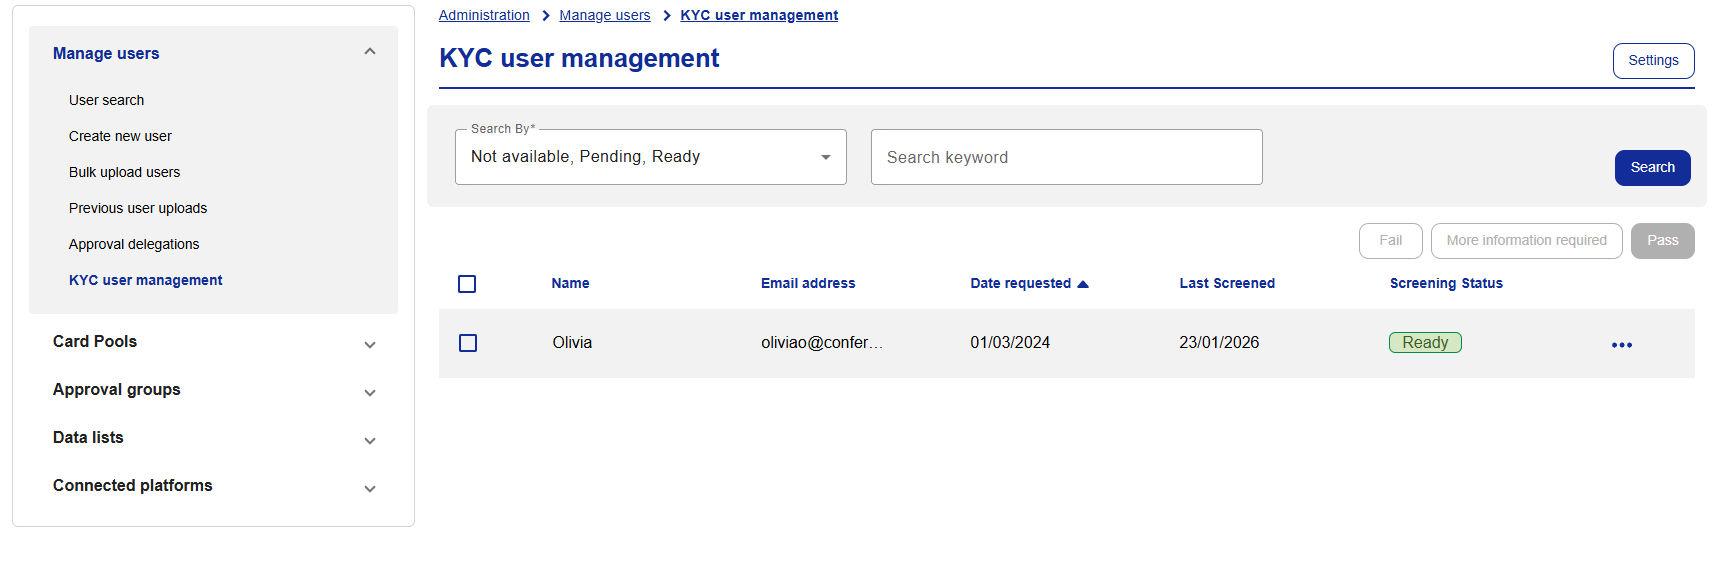Go to Create new user
1721x562 pixels.
(120, 136)
